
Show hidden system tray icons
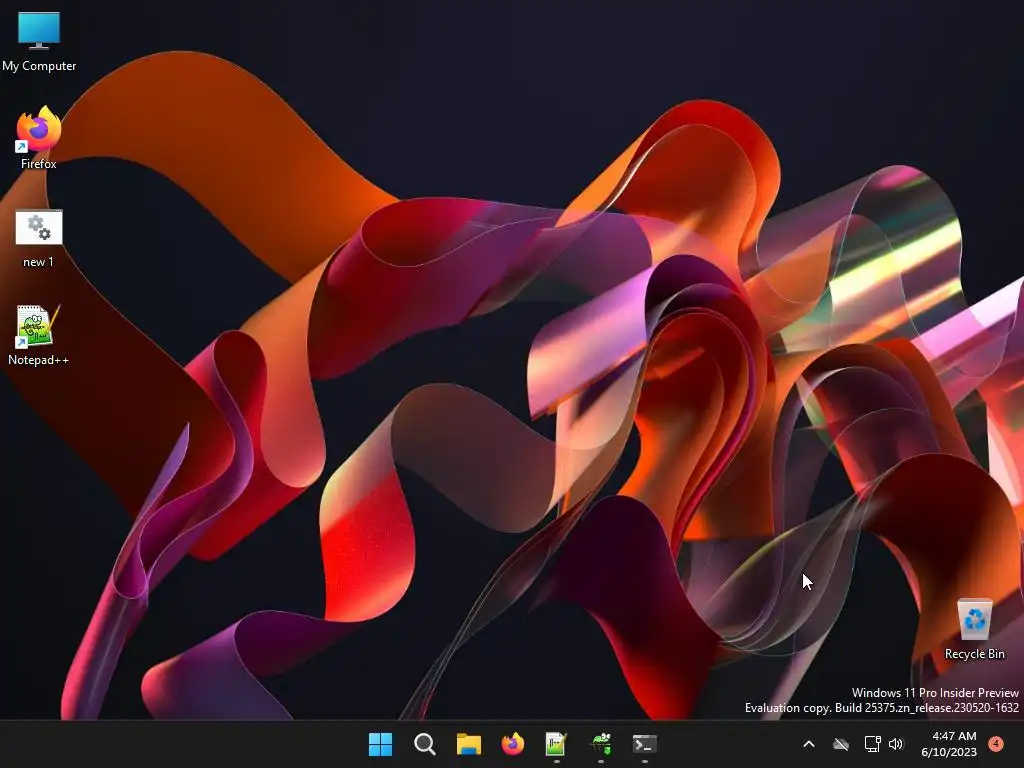click(x=808, y=744)
